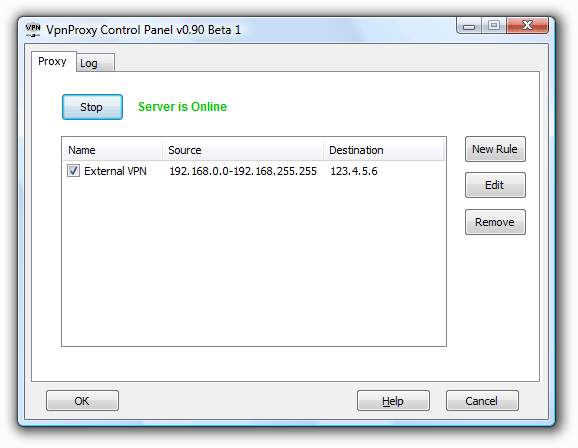
Task: Confirm with the OK button
Action: point(82,400)
